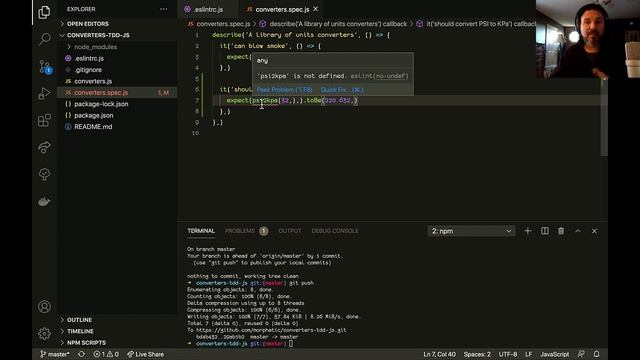Change encoding via UTF-8 status item
The height and width of the screenshot is (360, 640).
pos(508,354)
